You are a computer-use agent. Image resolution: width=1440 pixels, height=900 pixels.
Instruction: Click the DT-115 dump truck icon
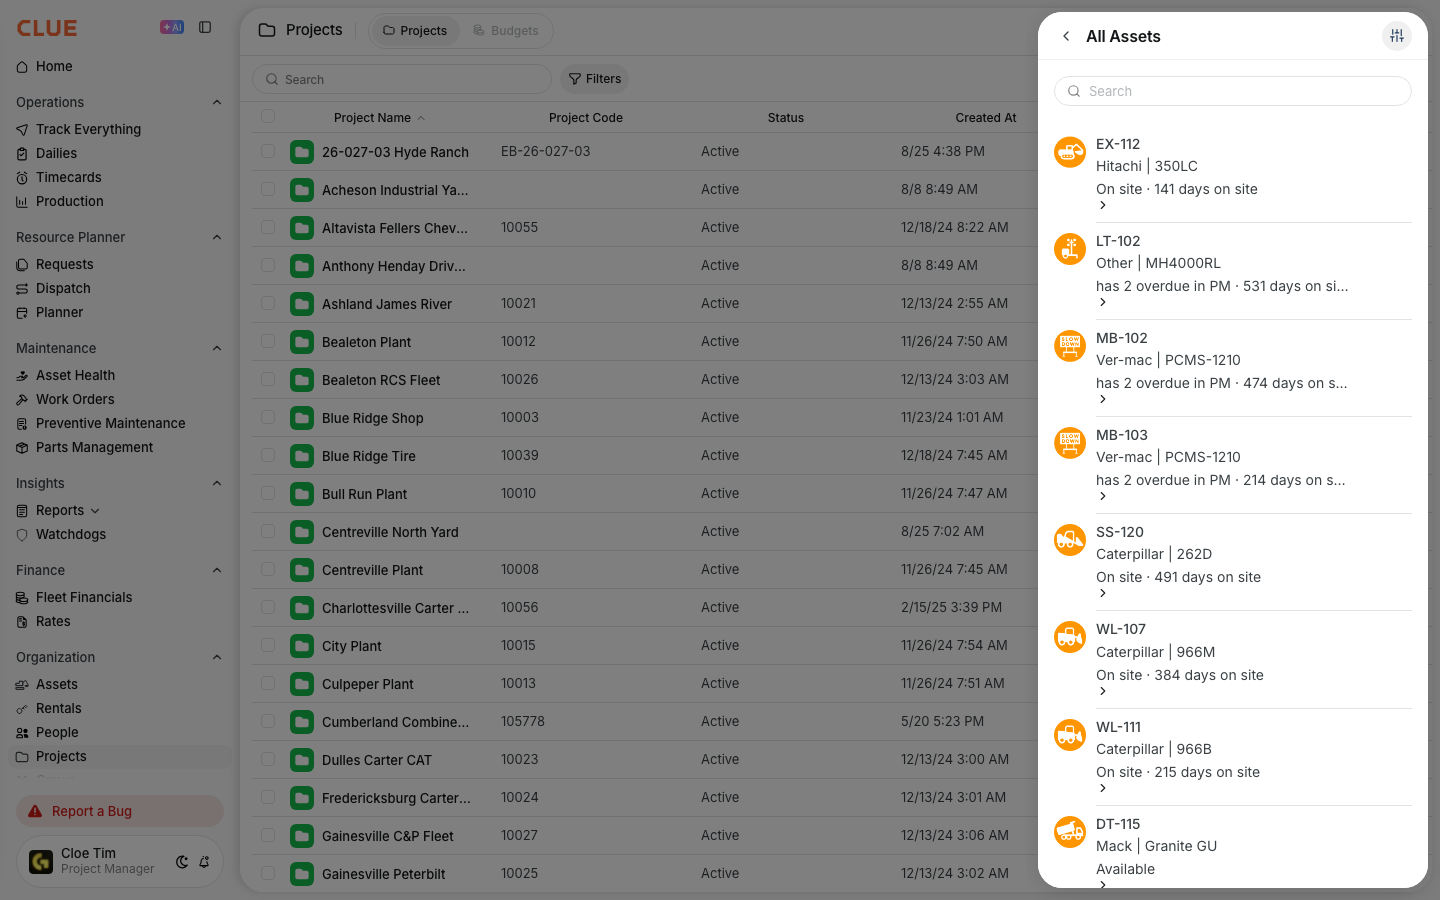(1070, 832)
